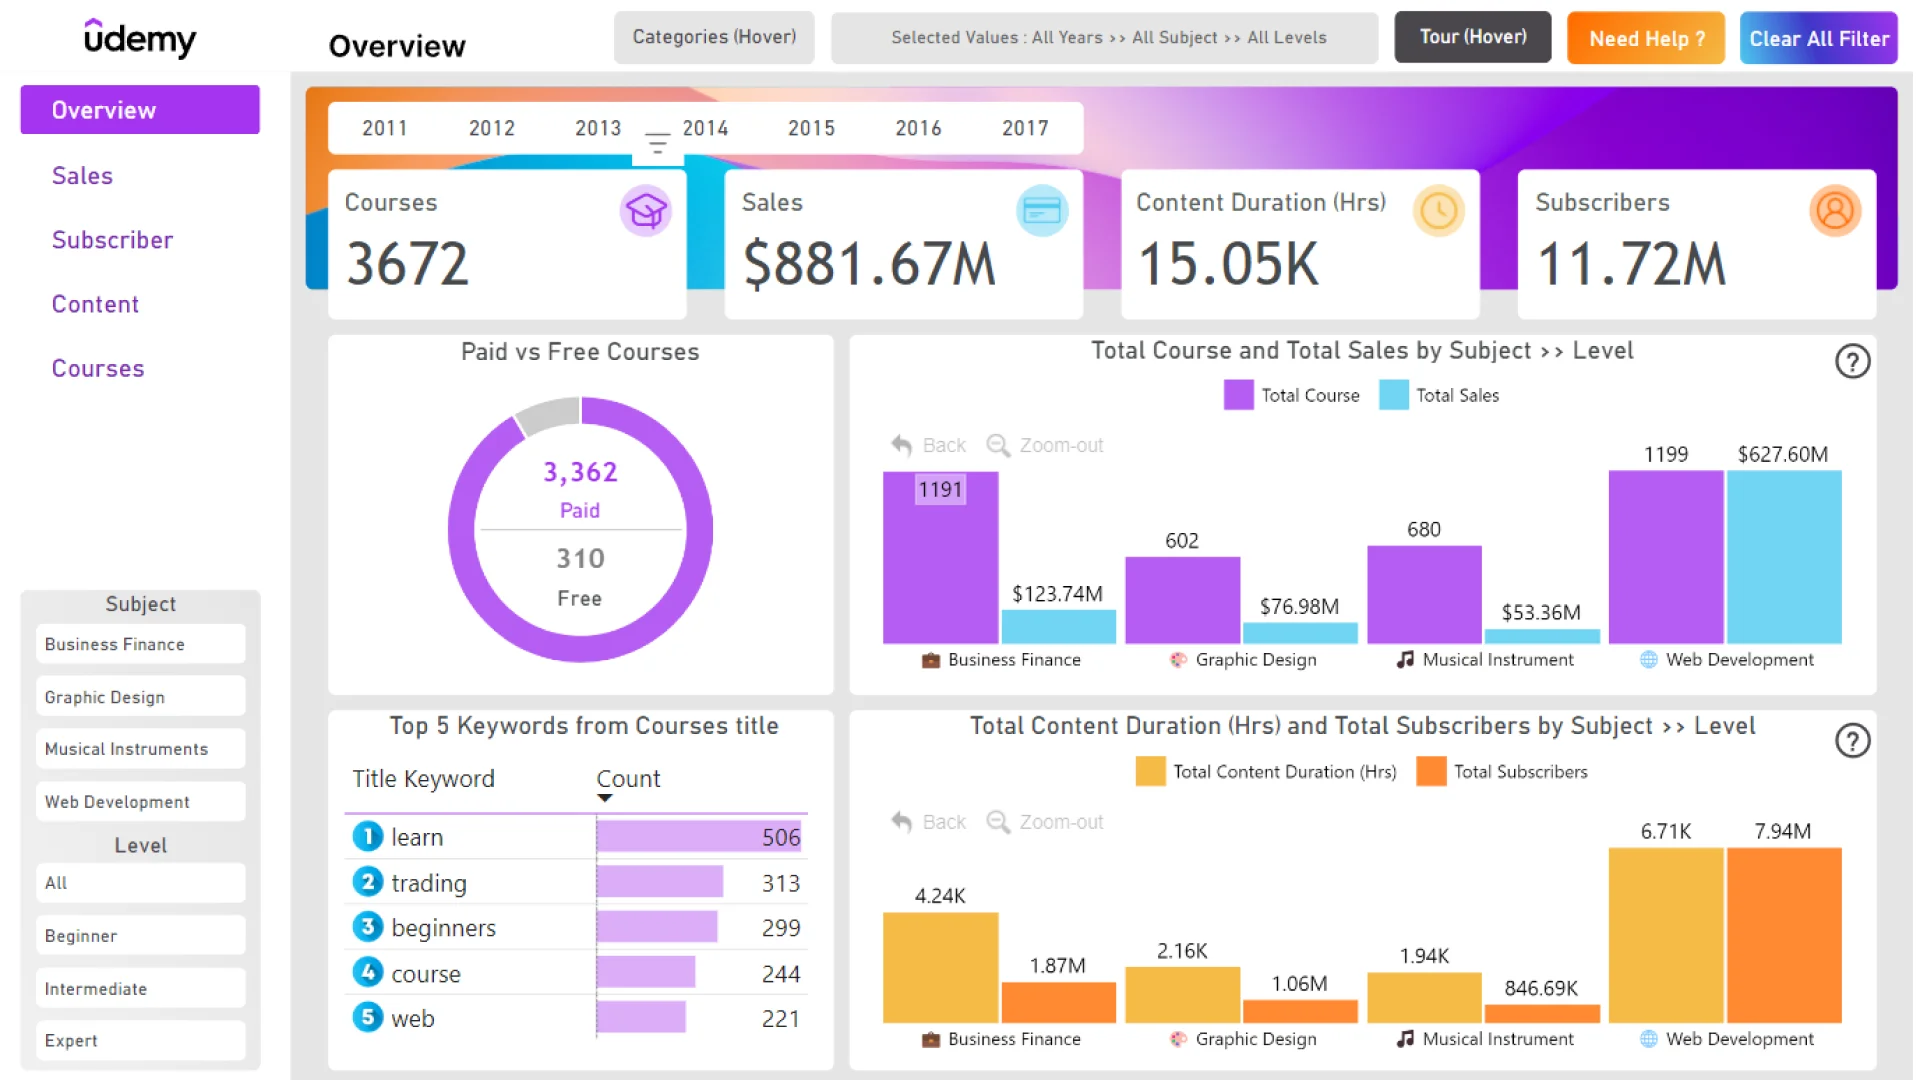The image size is (1920, 1080).
Task: Filter by Business Finance subject
Action: 140,644
